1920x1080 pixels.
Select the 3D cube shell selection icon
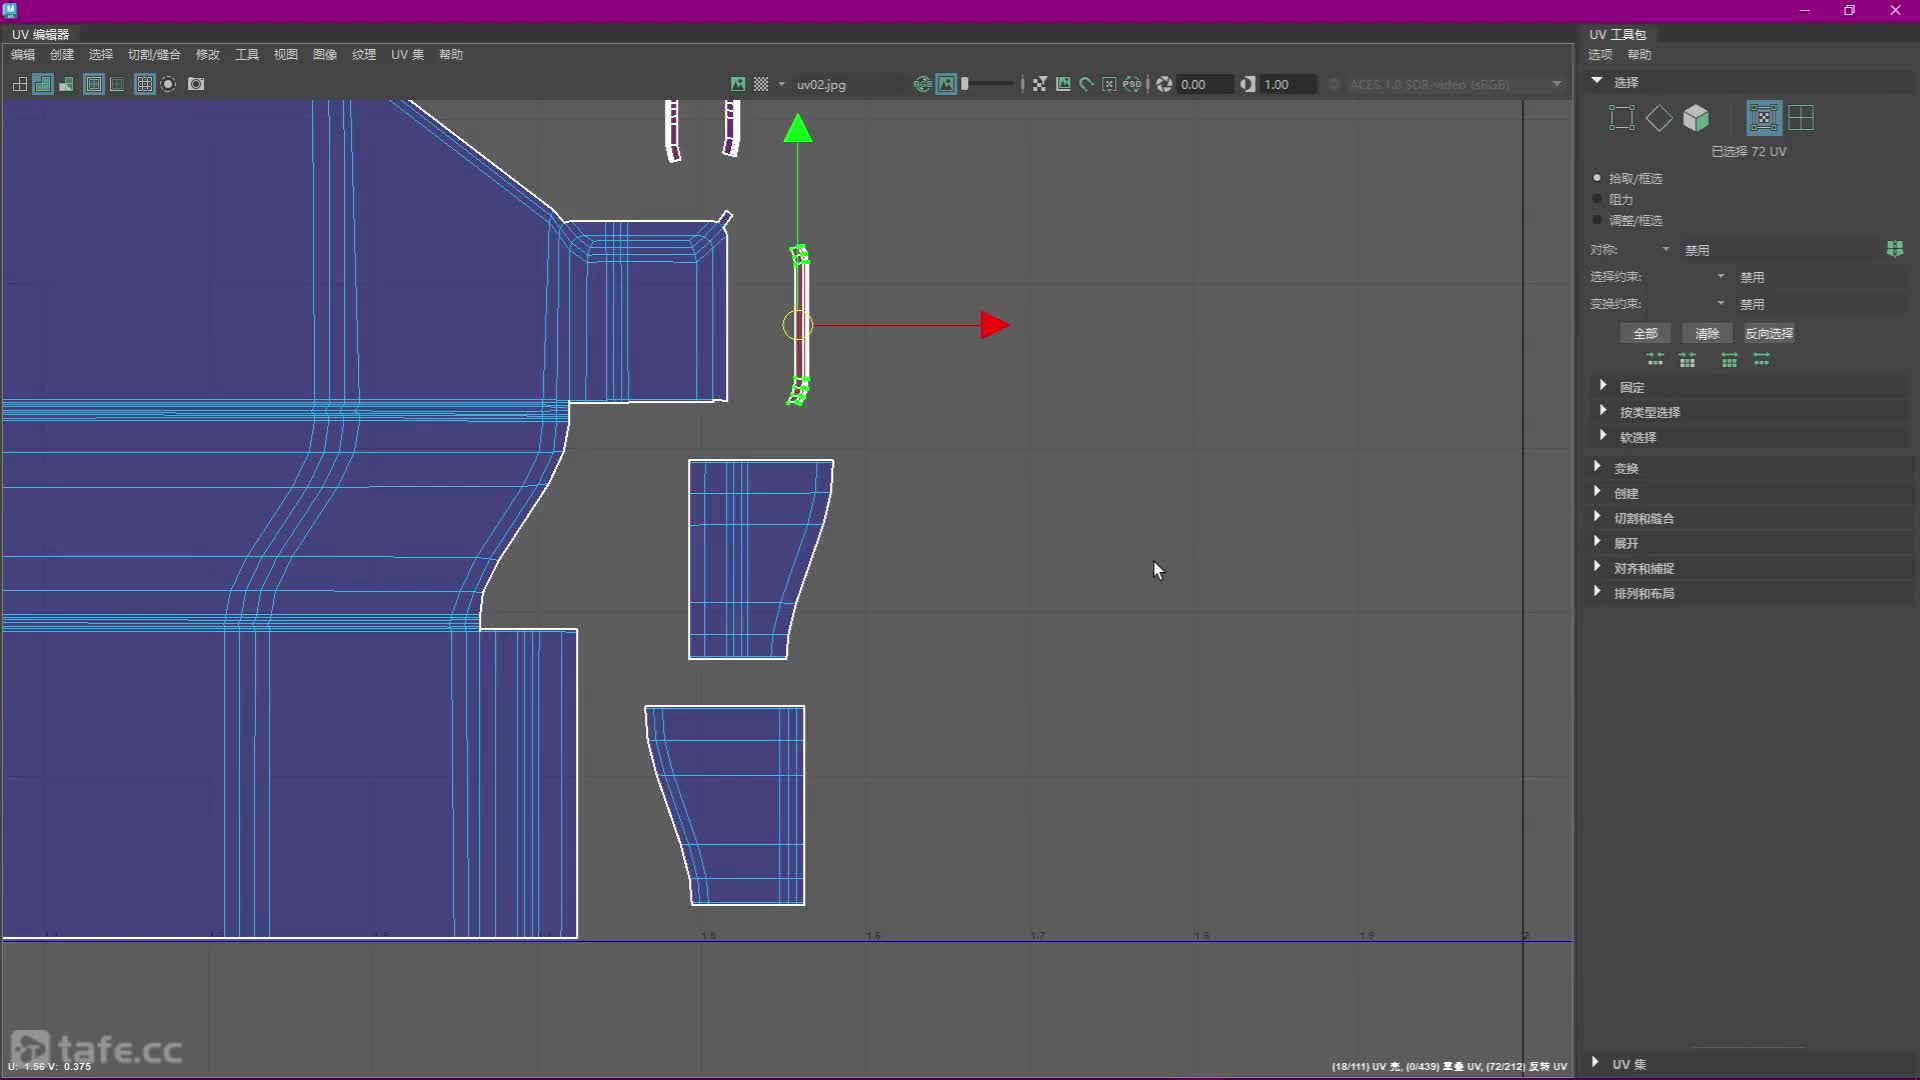[x=1696, y=118]
